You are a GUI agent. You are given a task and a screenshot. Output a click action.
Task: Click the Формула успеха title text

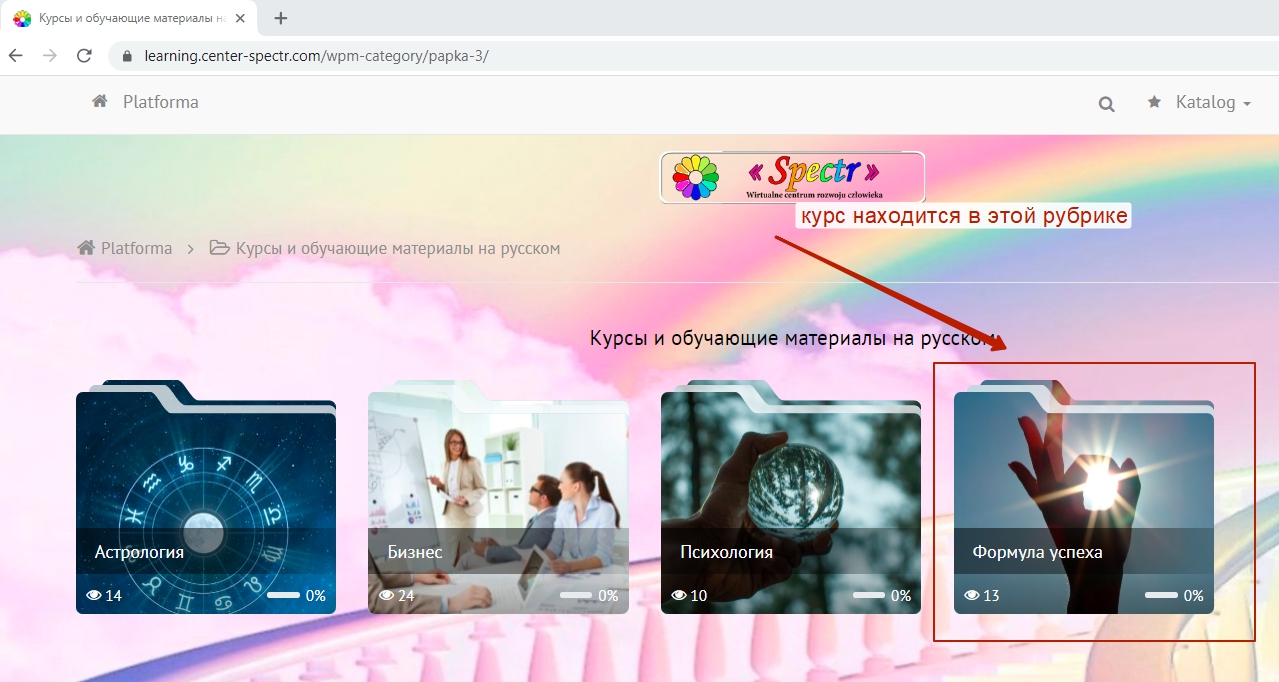(x=1037, y=552)
